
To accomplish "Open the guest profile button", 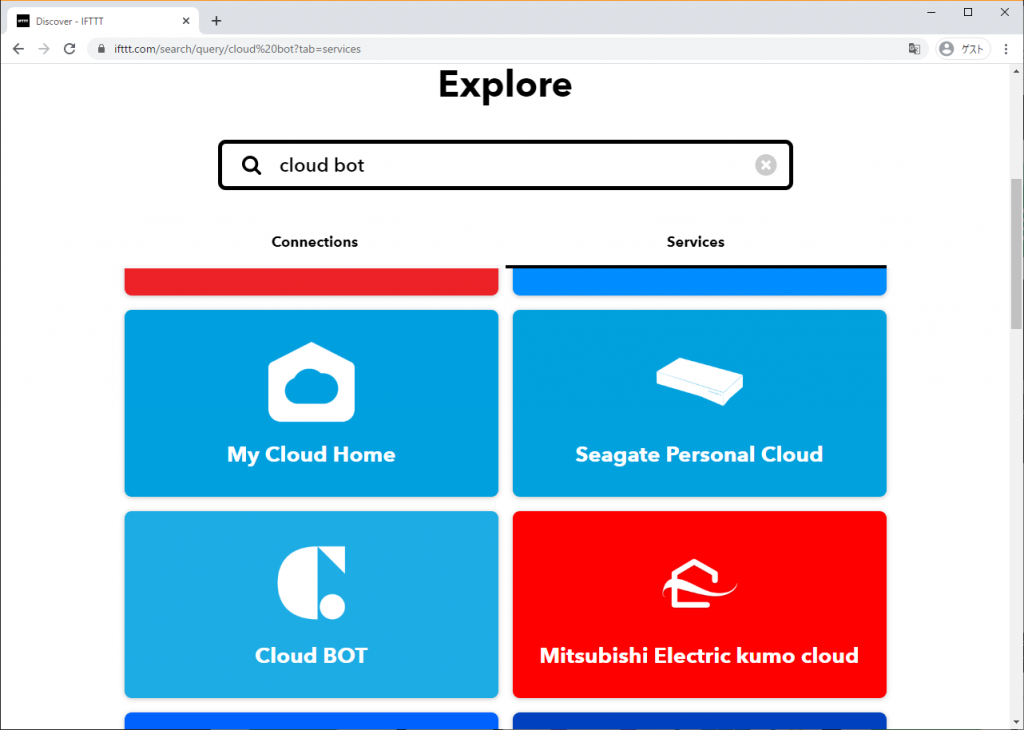I will [963, 49].
